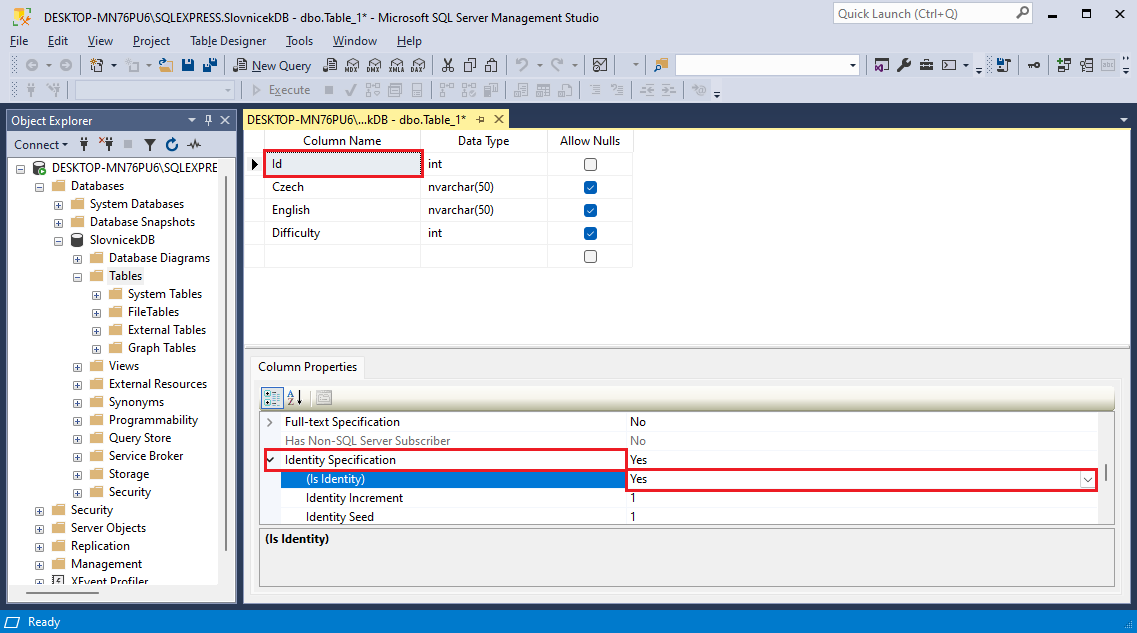Click the New Query button
Viewport: 1137px width, 633px height.
coord(272,65)
